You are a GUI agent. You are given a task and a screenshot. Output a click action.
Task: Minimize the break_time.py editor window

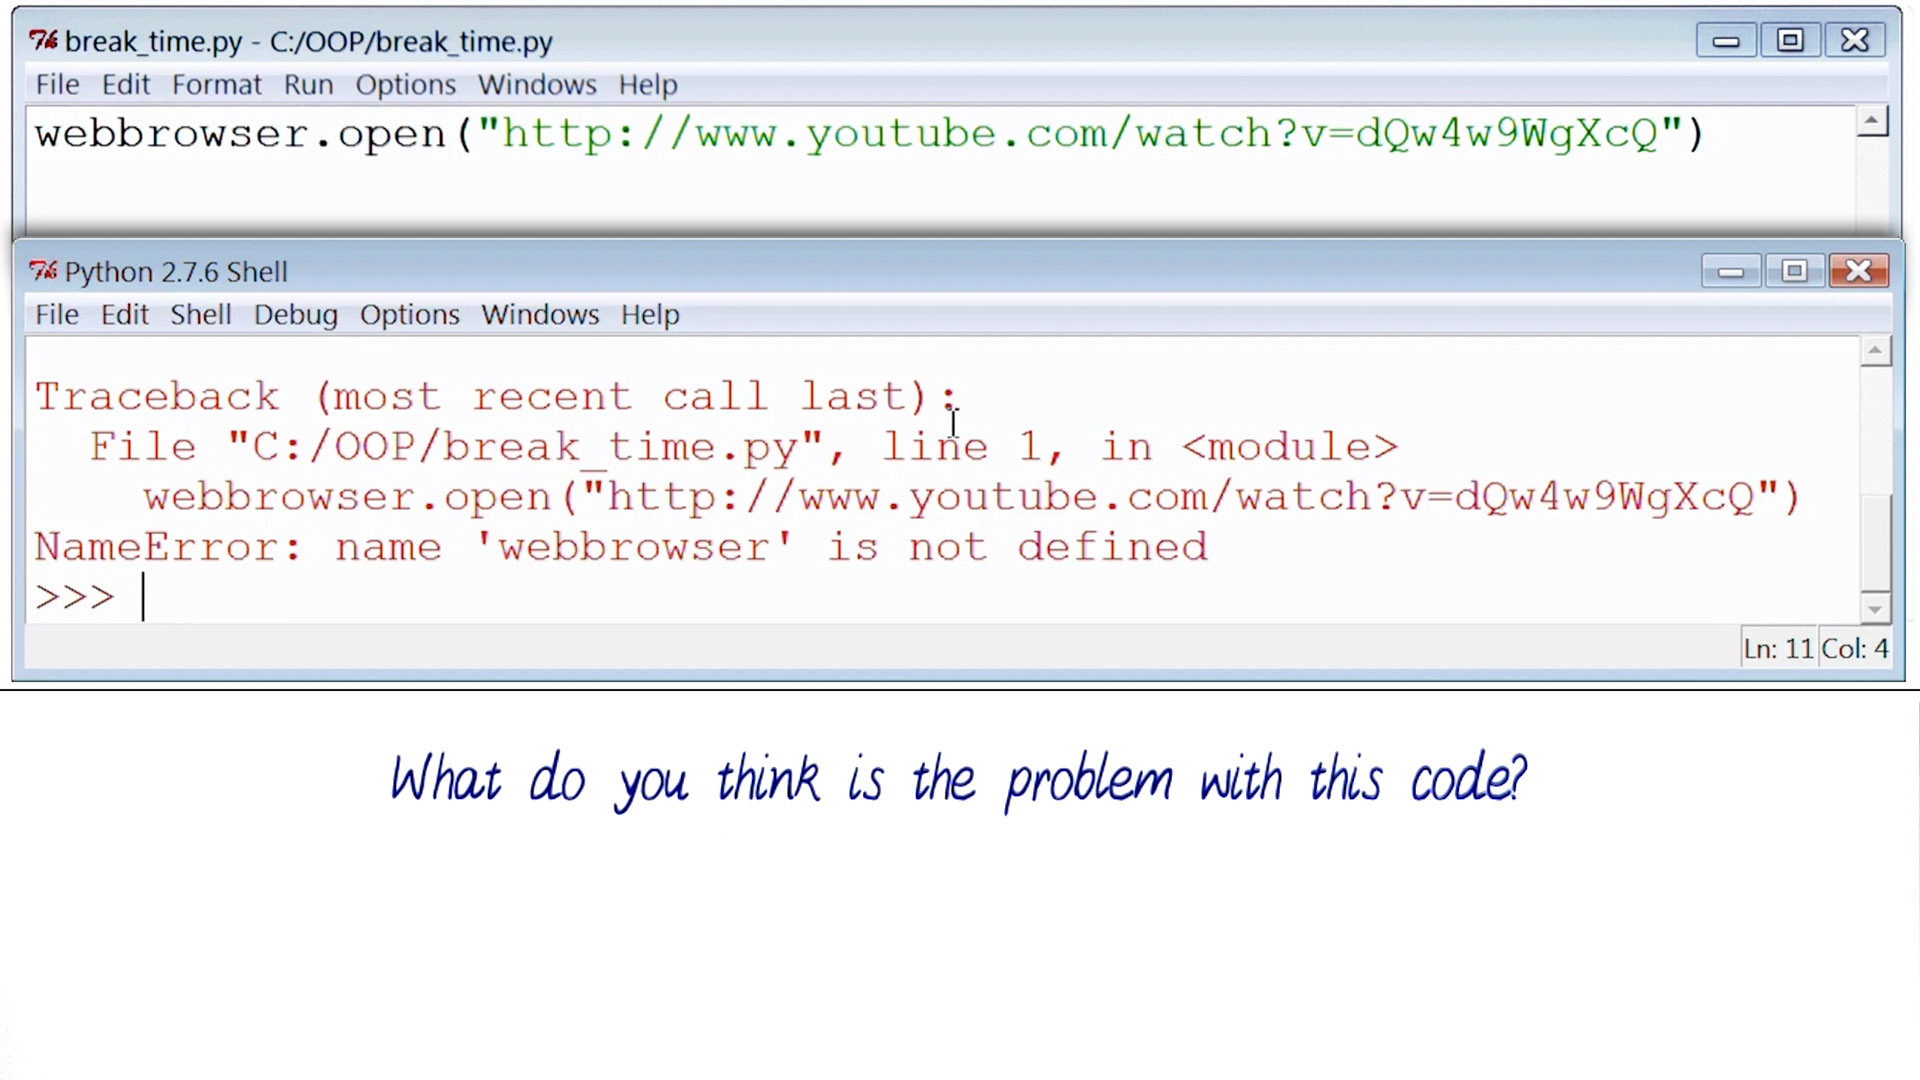pos(1726,41)
